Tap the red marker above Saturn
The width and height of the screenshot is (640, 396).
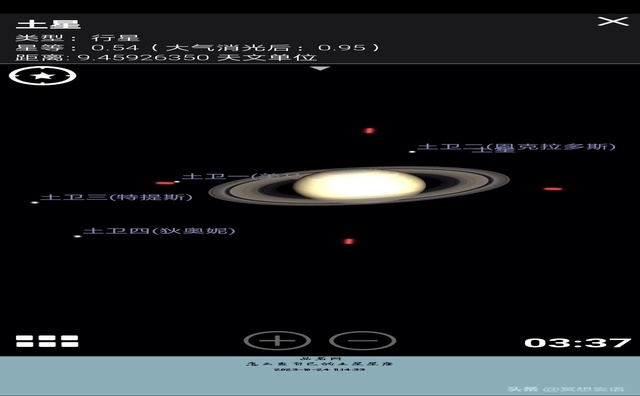(369, 131)
